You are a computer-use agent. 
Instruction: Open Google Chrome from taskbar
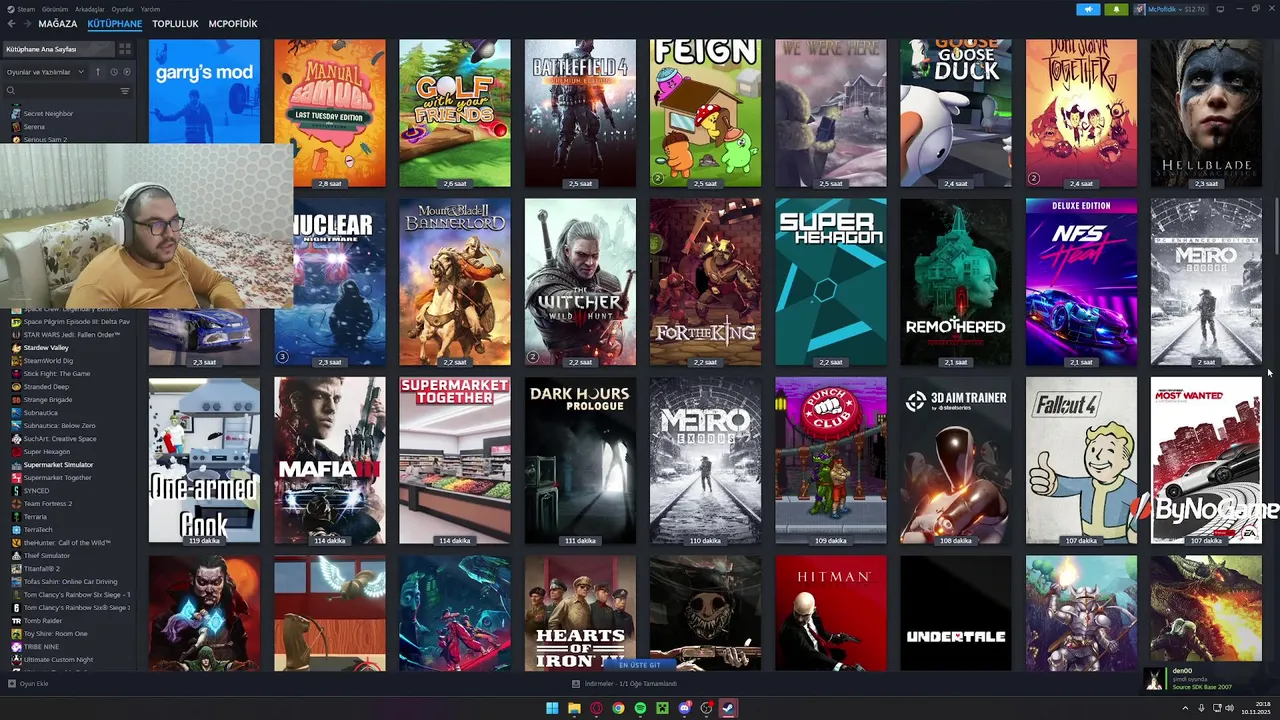click(618, 708)
